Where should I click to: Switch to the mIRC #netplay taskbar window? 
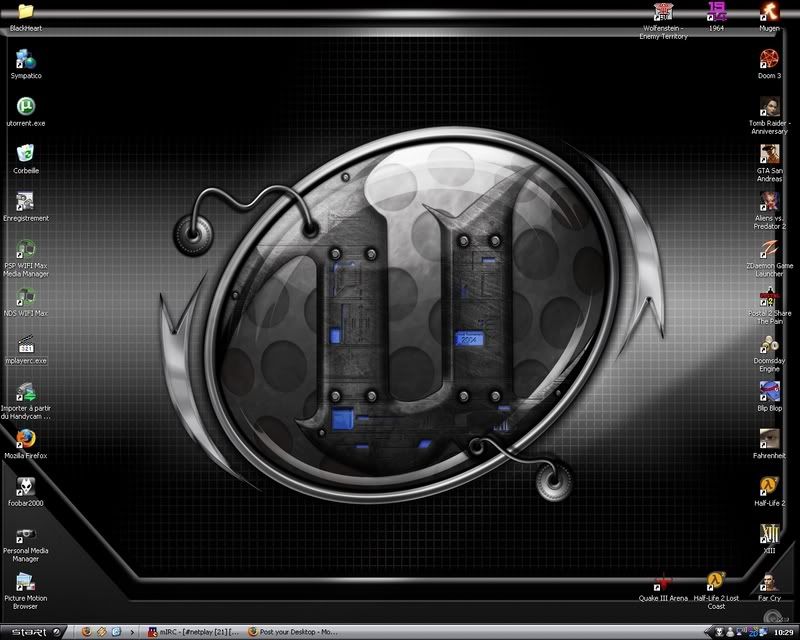pyautogui.click(x=193, y=632)
